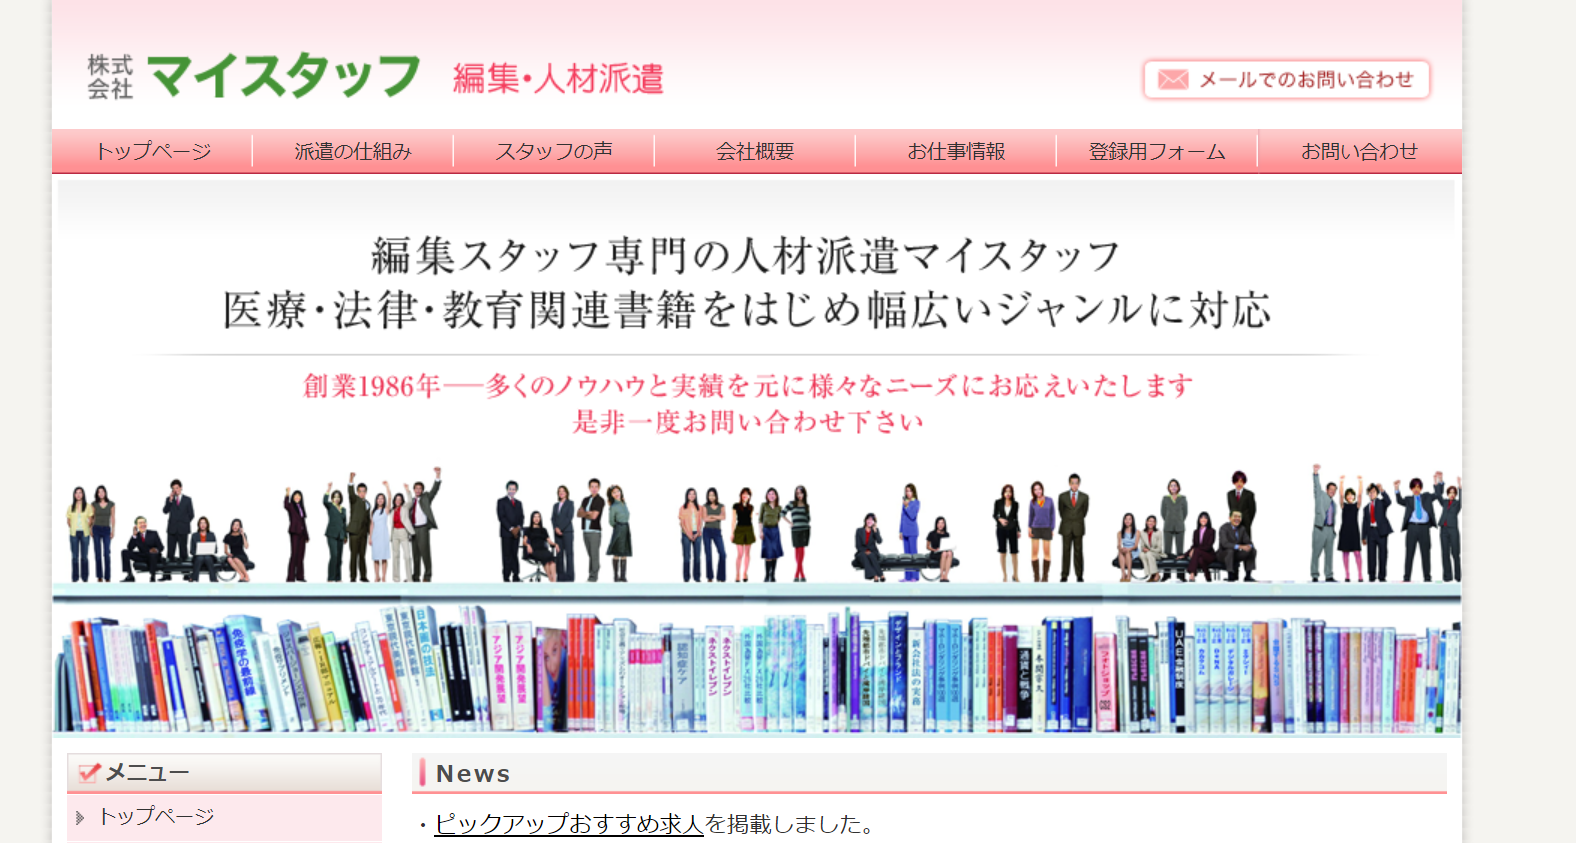Click the マイスタッフ company logo
Image resolution: width=1576 pixels, height=843 pixels.
(x=253, y=77)
